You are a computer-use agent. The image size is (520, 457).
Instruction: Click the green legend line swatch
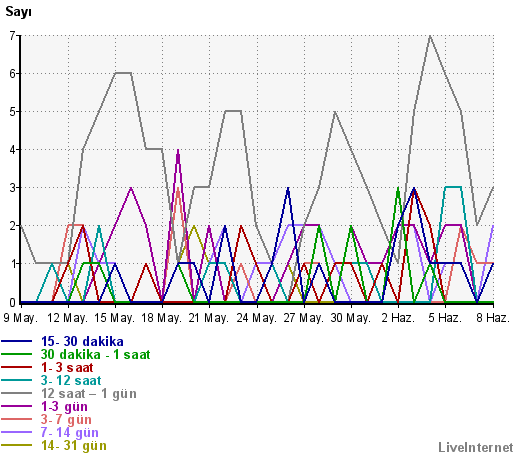click(x=17, y=354)
